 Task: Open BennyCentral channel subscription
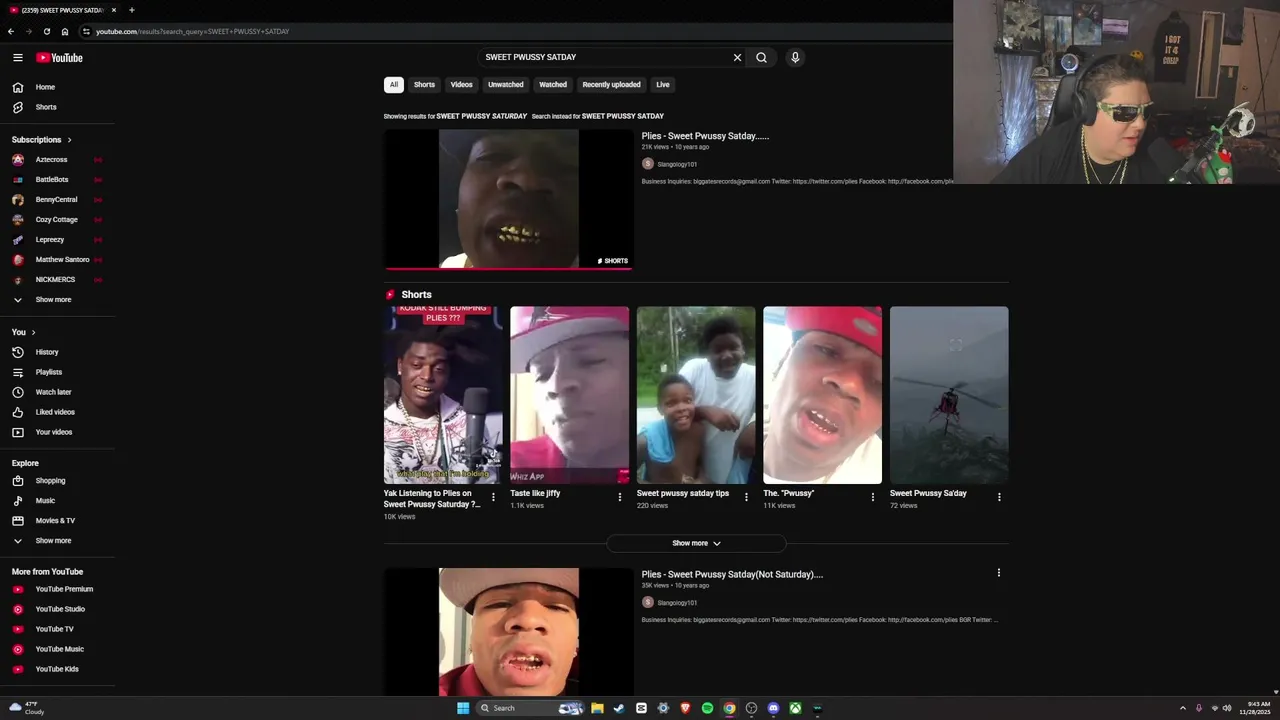[57, 200]
